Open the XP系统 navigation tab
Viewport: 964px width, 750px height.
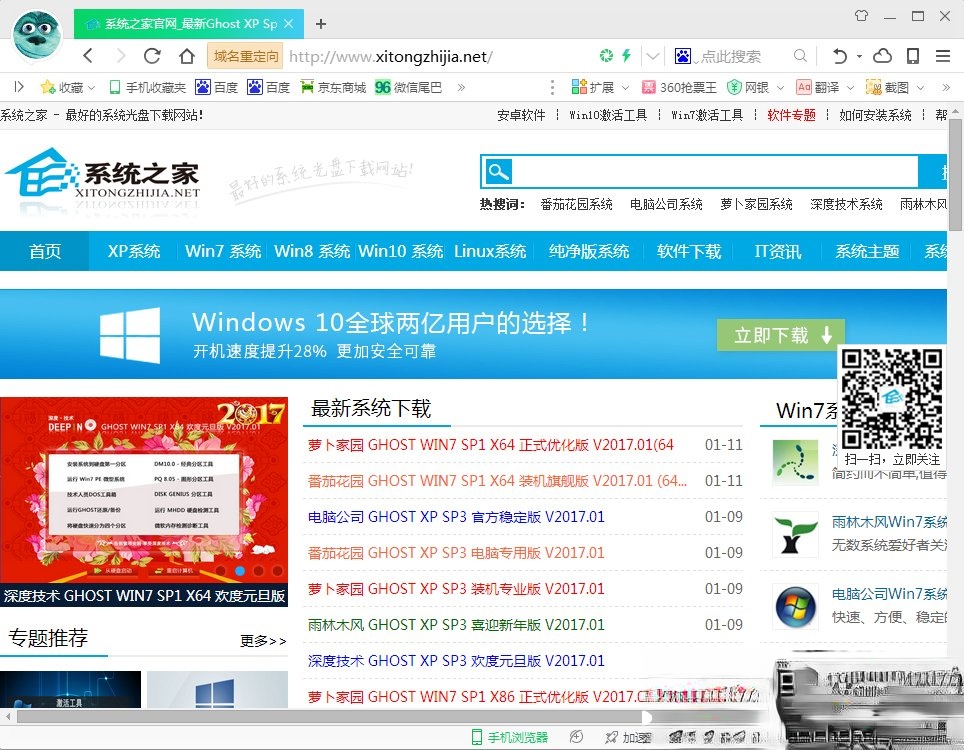click(133, 251)
